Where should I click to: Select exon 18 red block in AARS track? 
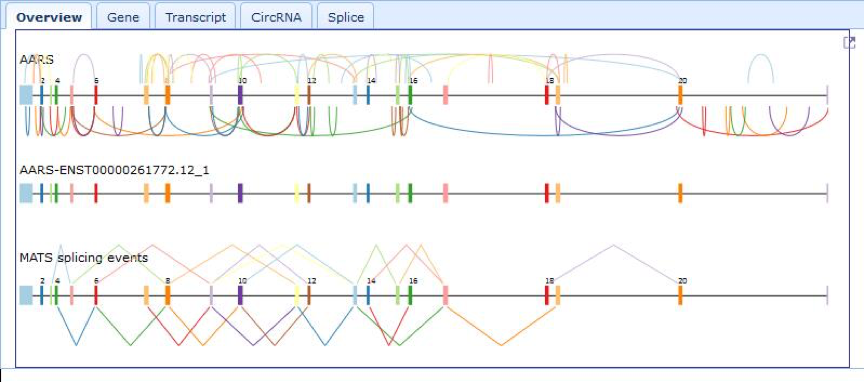(x=547, y=95)
